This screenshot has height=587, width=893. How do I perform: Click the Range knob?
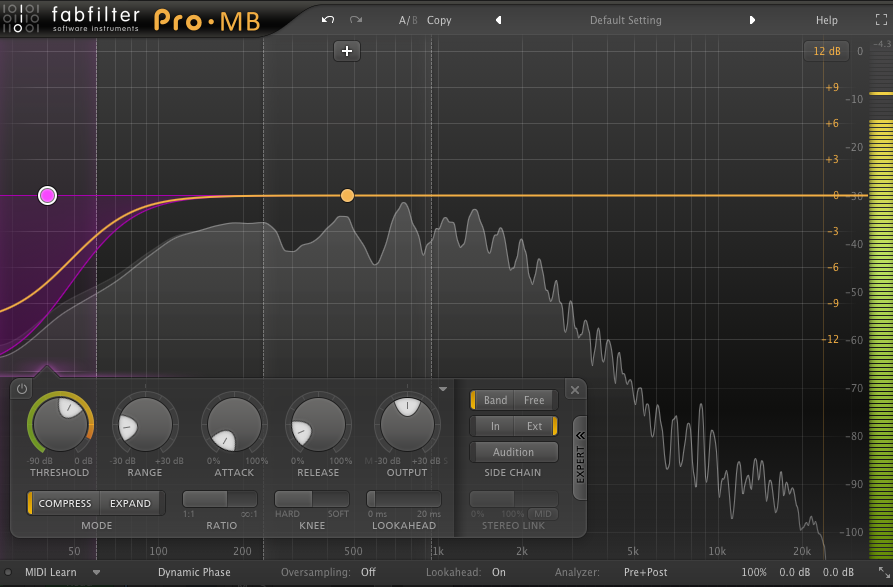[x=145, y=424]
